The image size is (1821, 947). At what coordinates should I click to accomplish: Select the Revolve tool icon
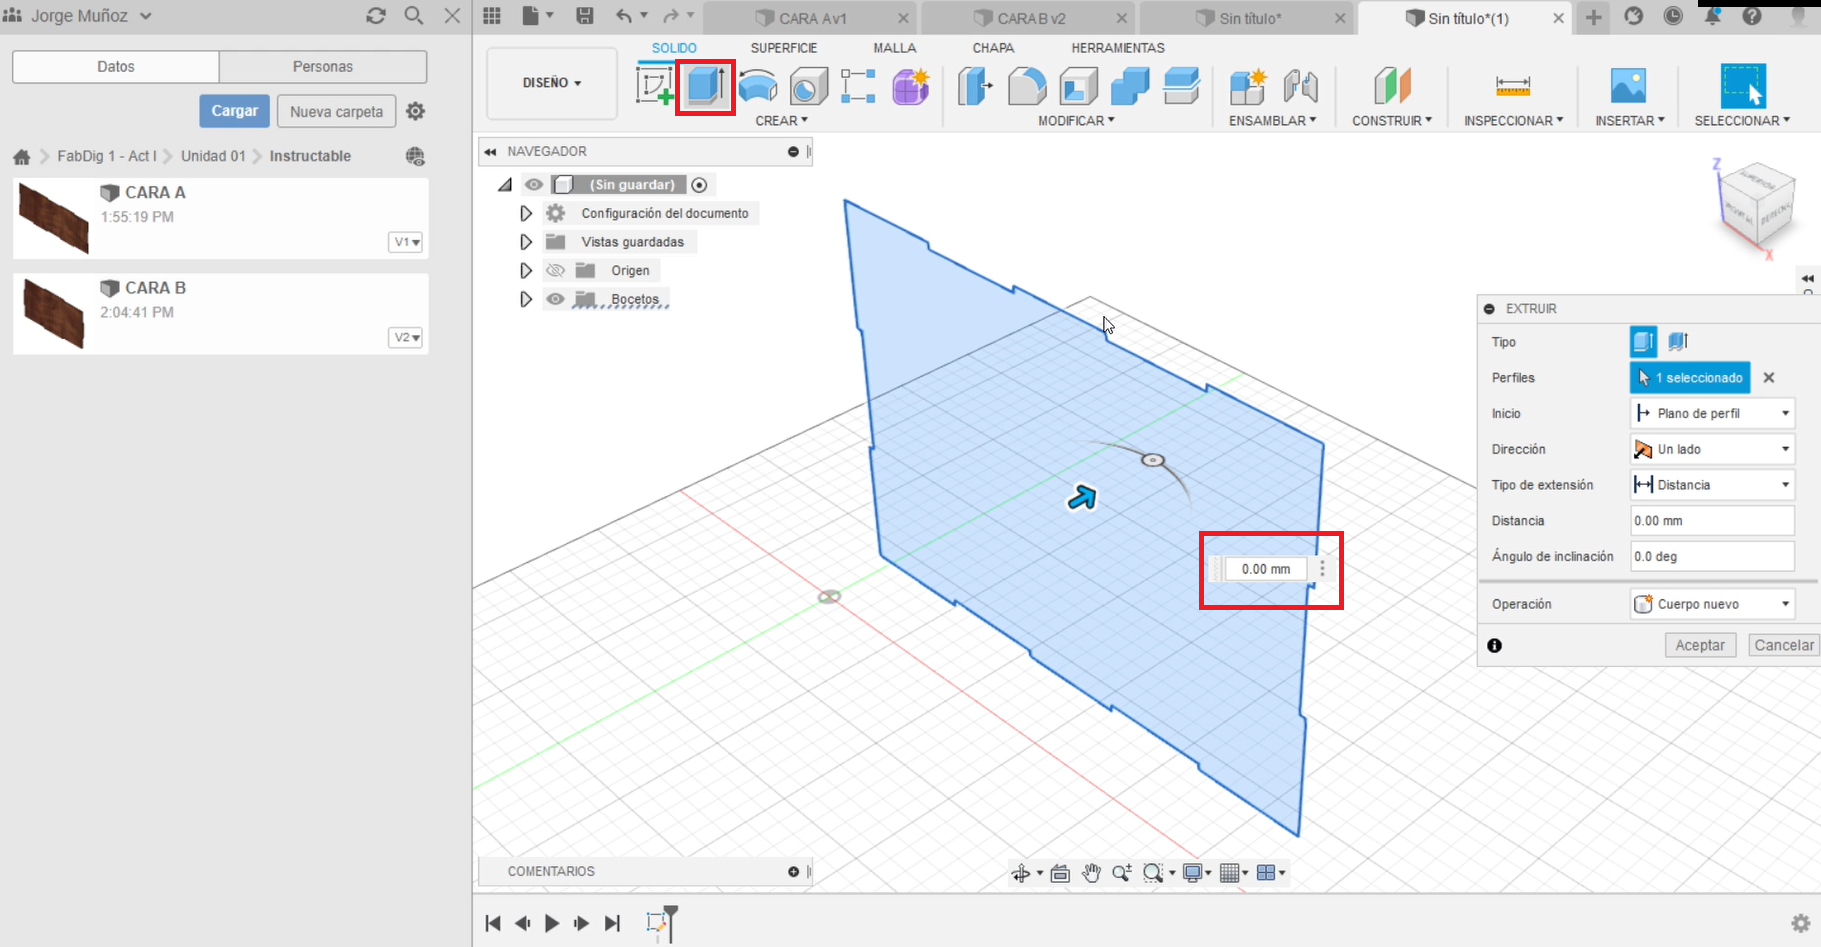tap(758, 86)
